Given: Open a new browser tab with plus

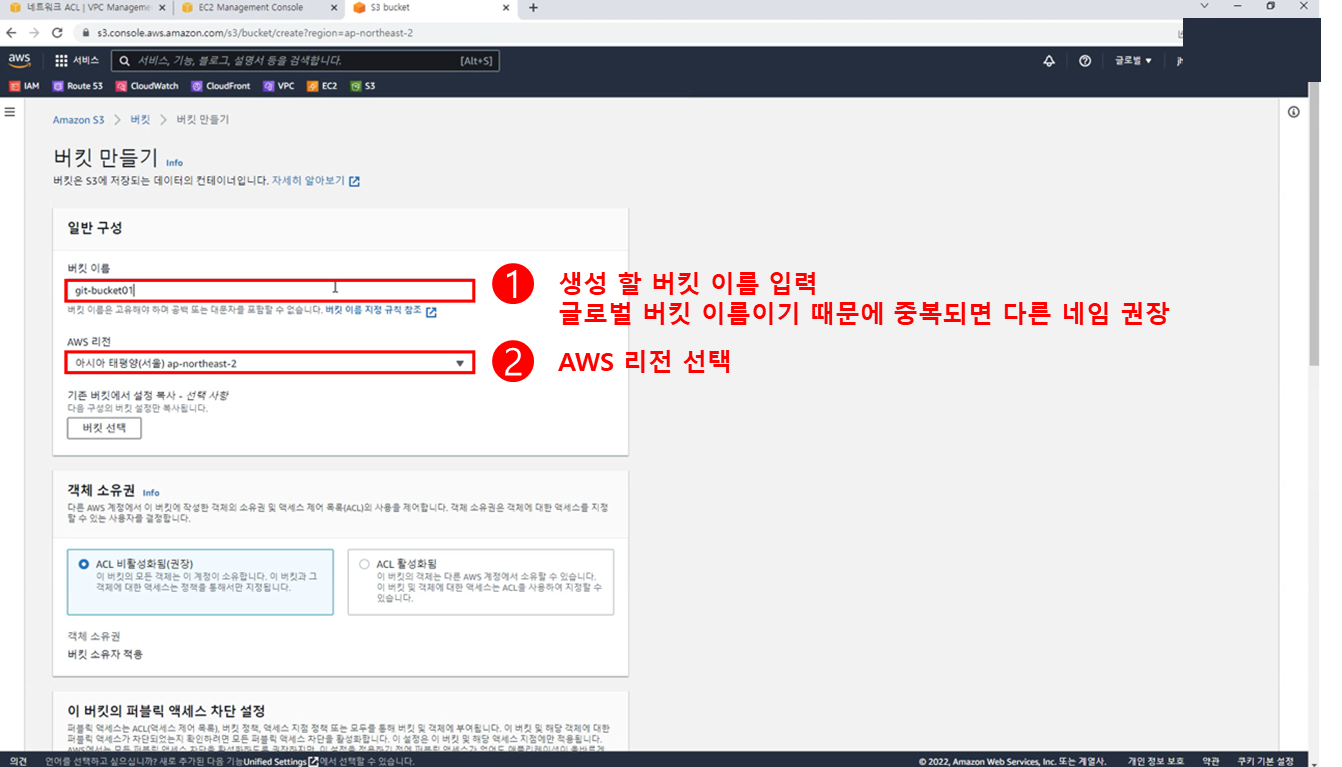Looking at the screenshot, I should tap(533, 8).
